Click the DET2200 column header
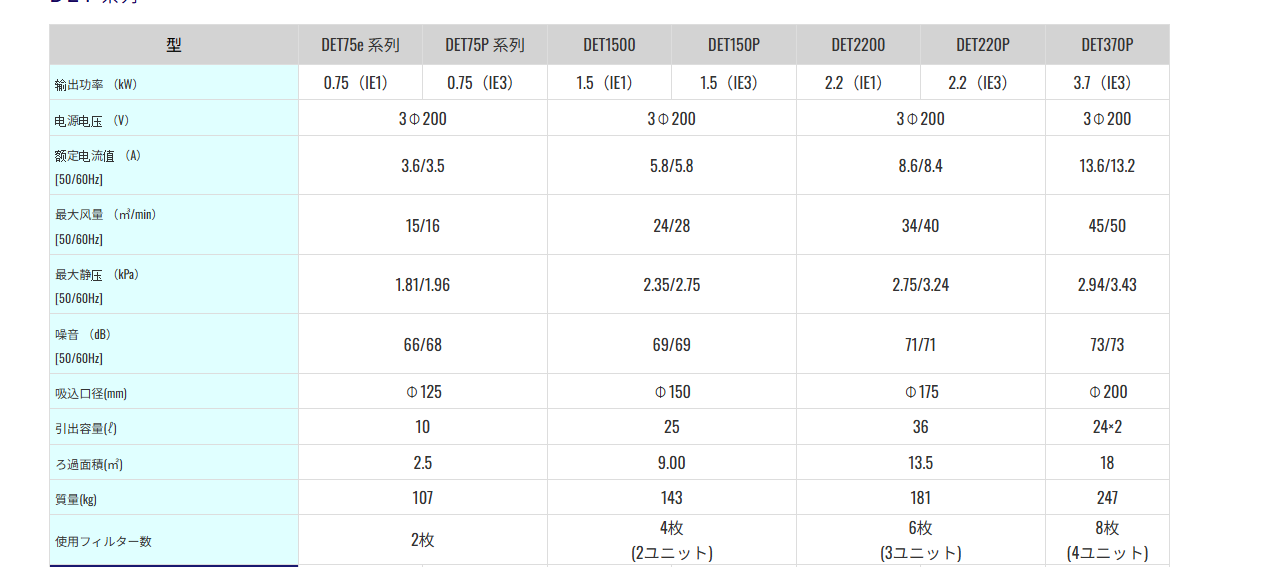The height and width of the screenshot is (567, 1272). click(858, 45)
